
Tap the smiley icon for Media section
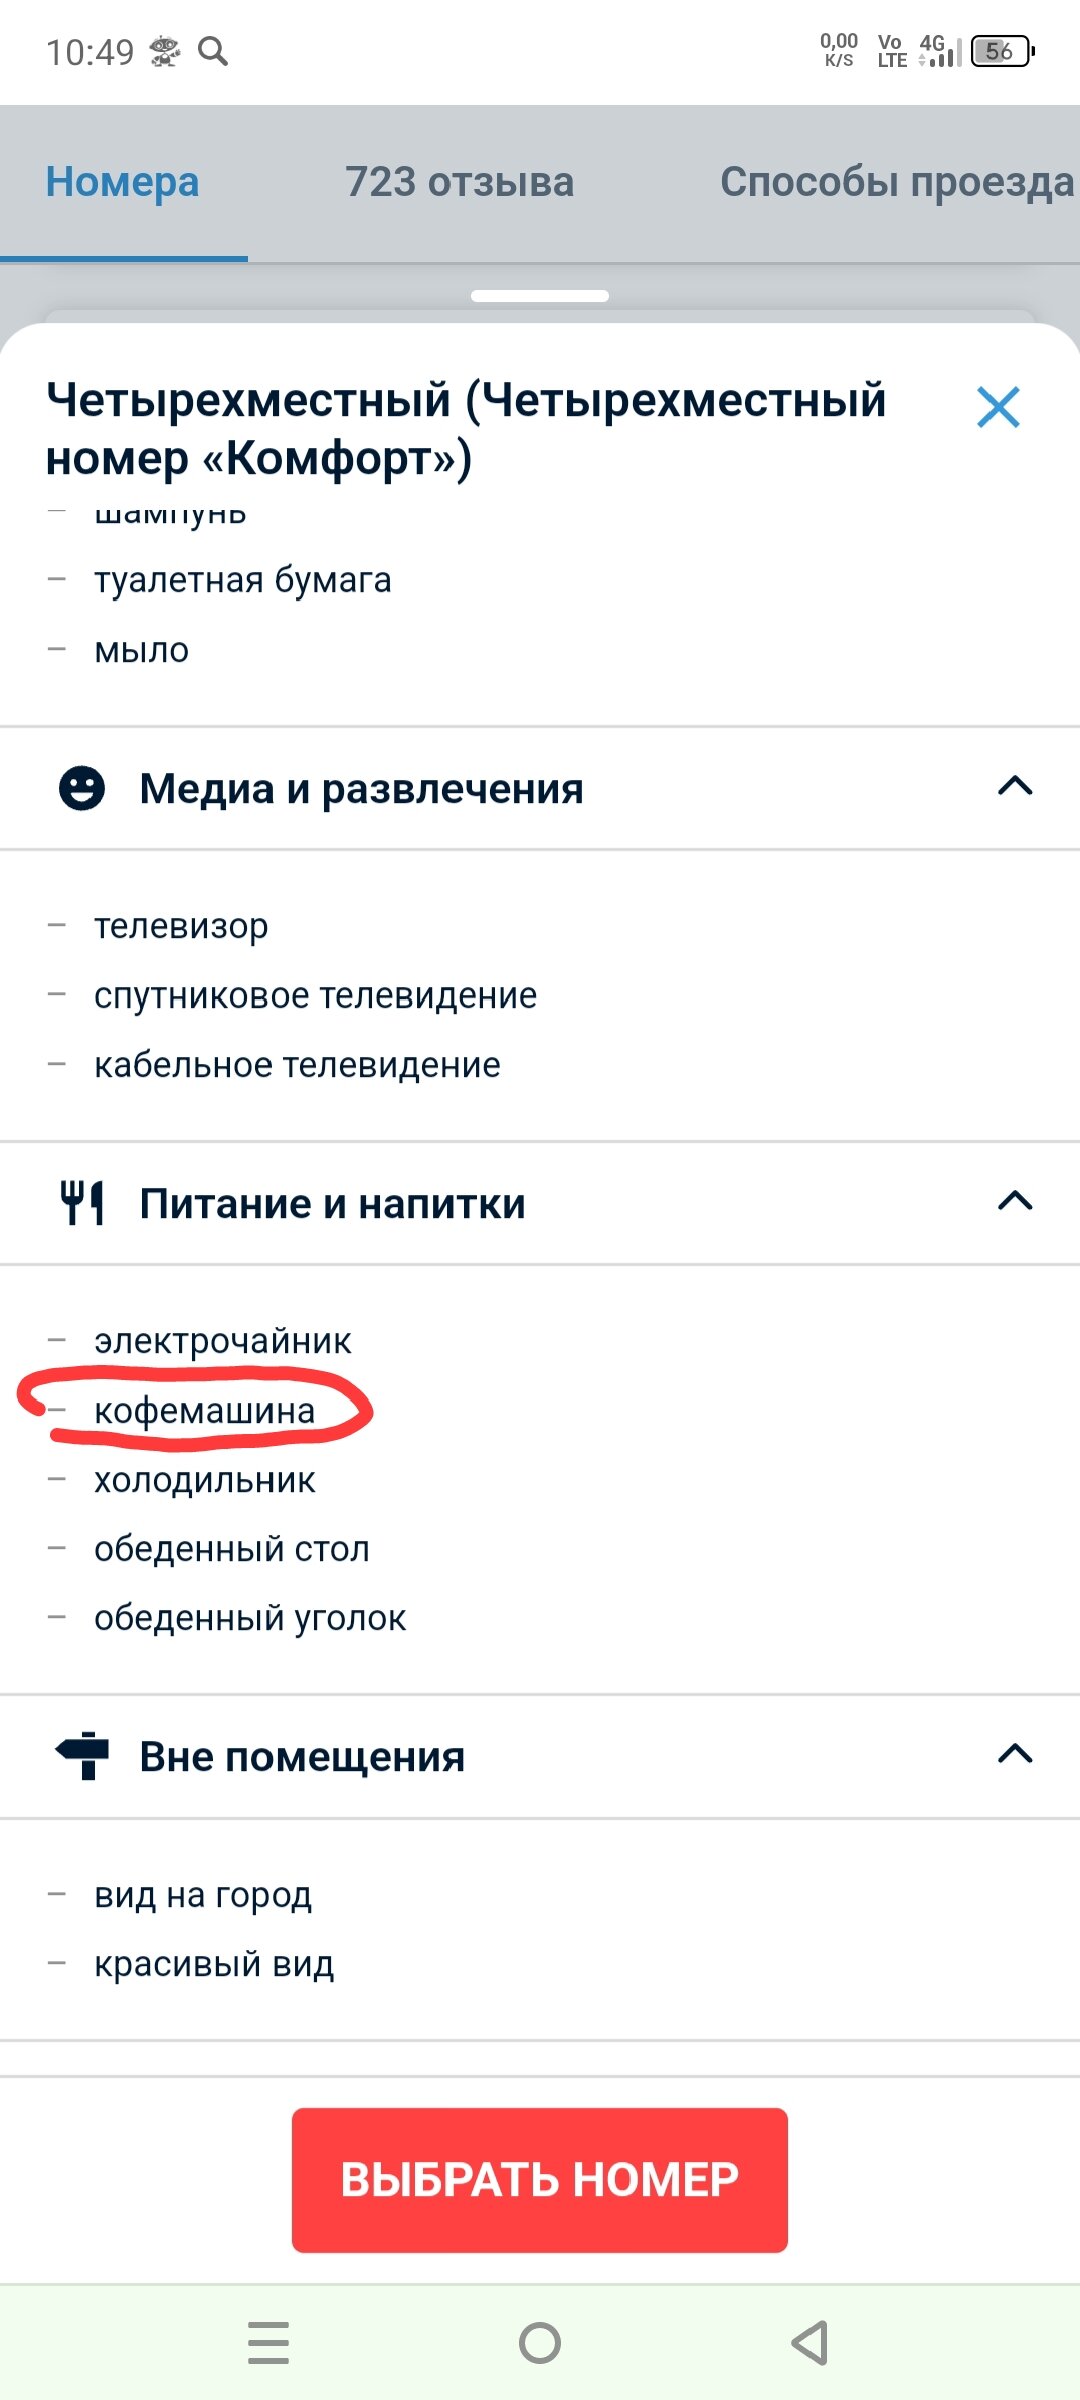coord(82,788)
